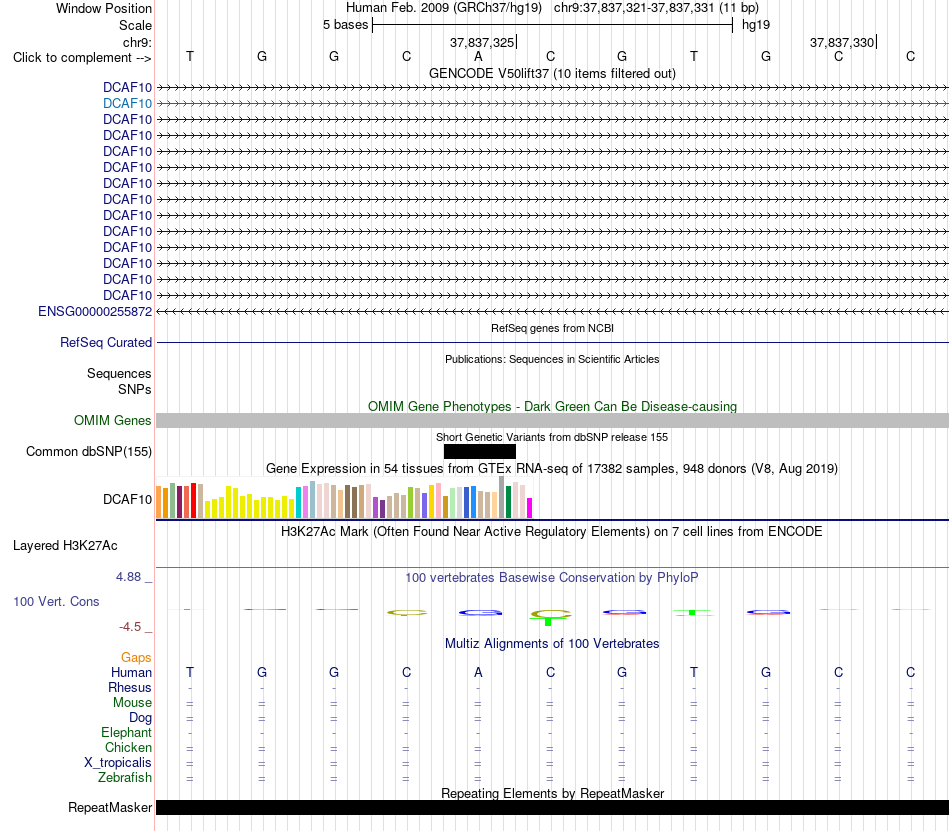Screen dimensions: 950x831
Task: Select the Zebrafish alignment row label
Action: click(x=125, y=778)
